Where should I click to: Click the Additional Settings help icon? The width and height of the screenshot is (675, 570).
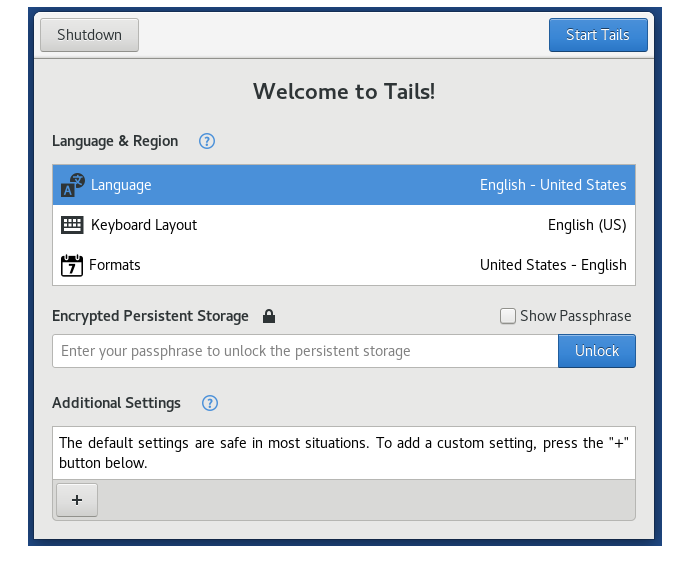tap(210, 403)
